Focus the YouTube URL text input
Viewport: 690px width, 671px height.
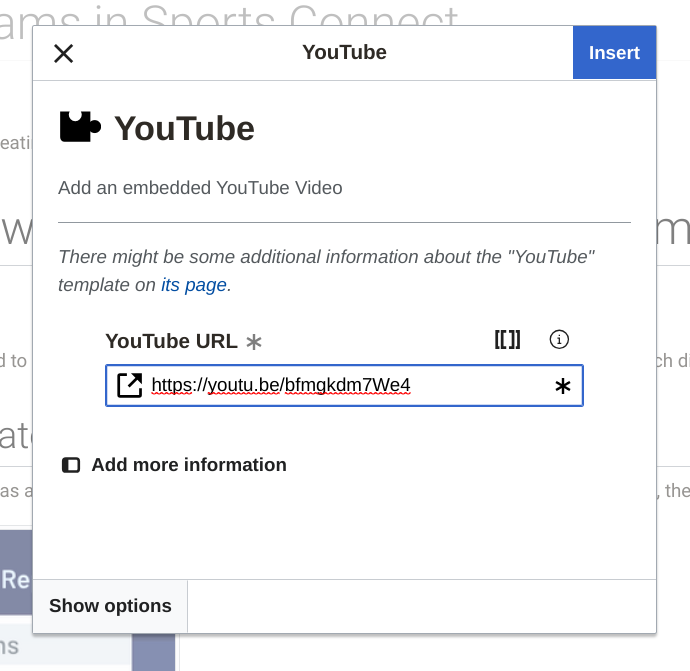click(x=340, y=386)
